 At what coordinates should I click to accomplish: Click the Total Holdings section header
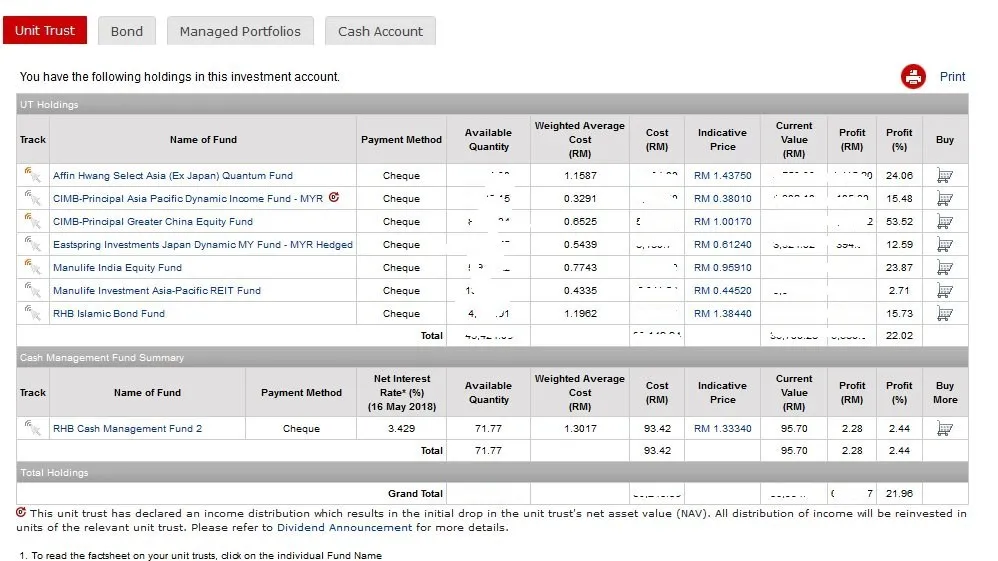(x=492, y=472)
